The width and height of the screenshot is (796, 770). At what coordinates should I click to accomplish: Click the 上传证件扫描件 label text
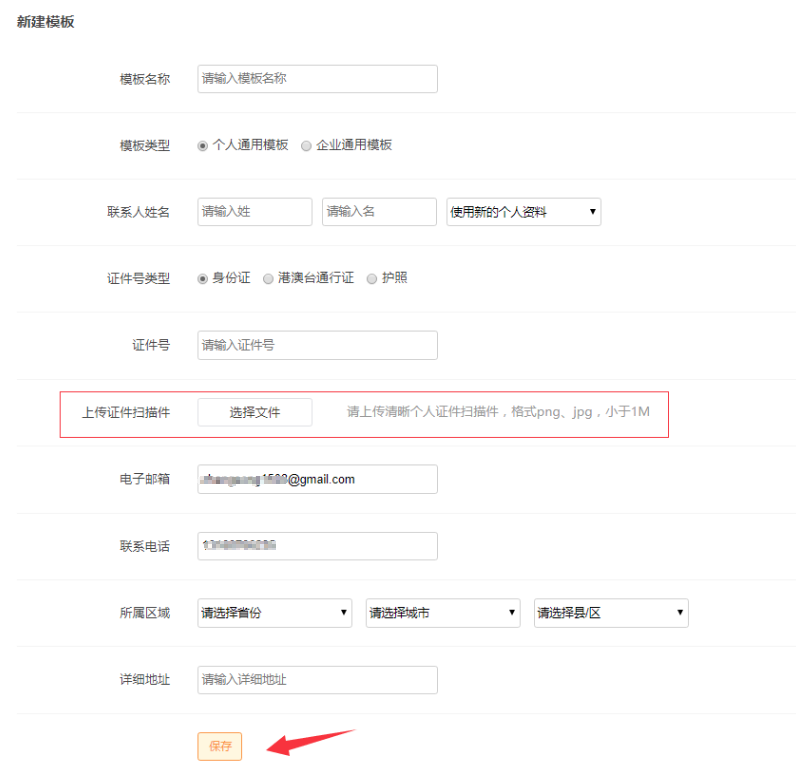[126, 412]
